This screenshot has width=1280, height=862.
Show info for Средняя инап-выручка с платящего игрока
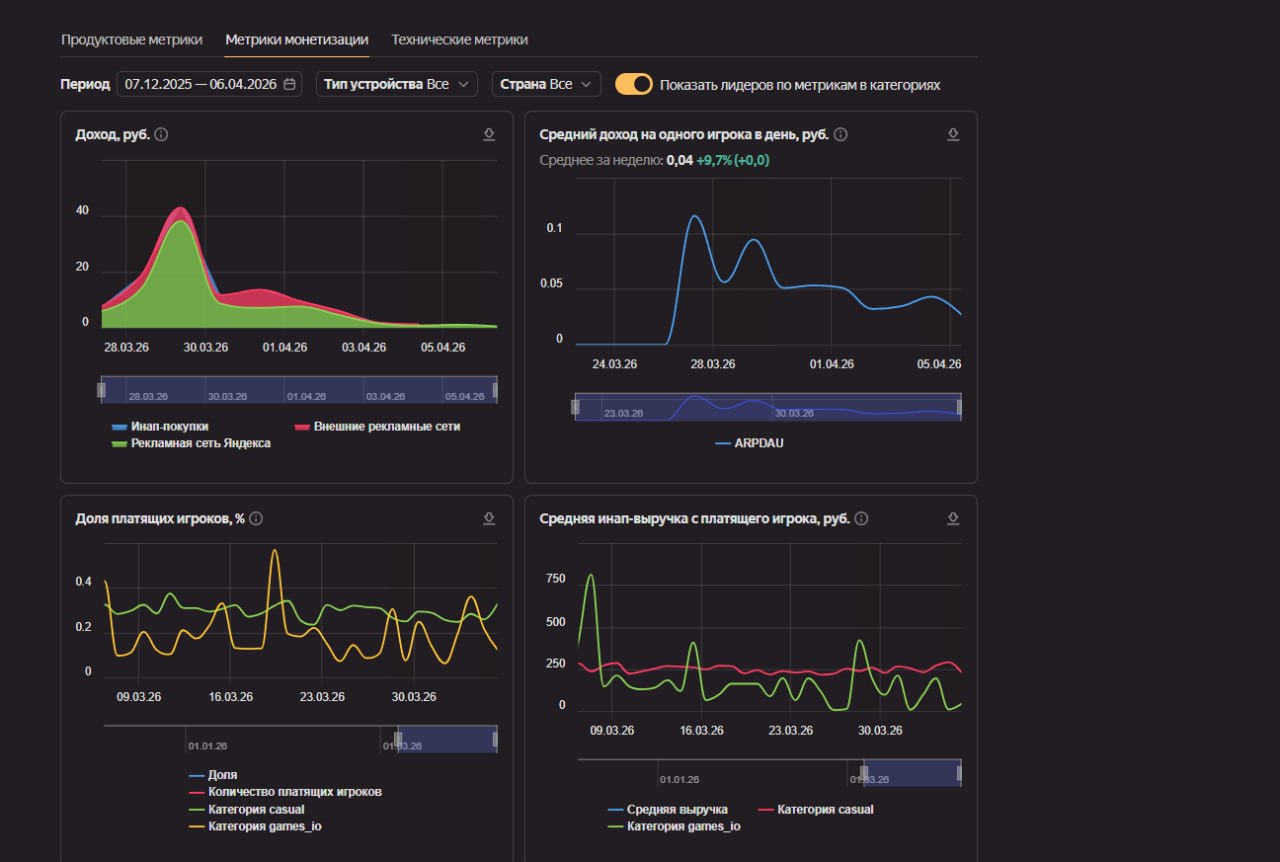point(861,519)
